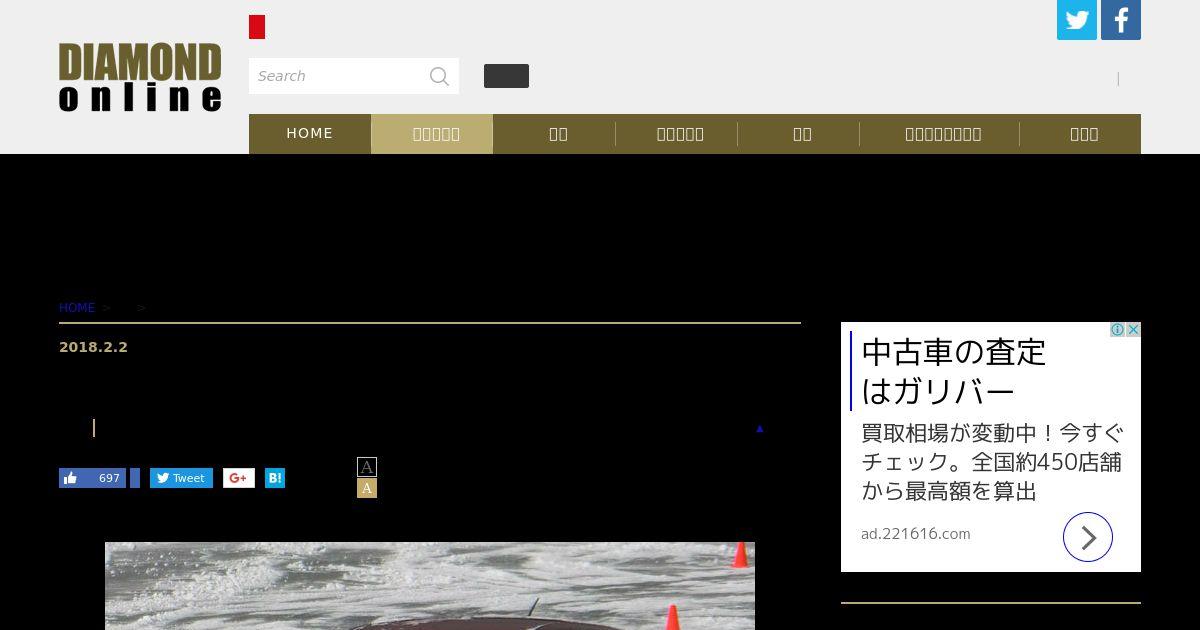Image resolution: width=1200 pixels, height=630 pixels.
Task: Close the Gulliver ad with X
Action: tap(1133, 330)
